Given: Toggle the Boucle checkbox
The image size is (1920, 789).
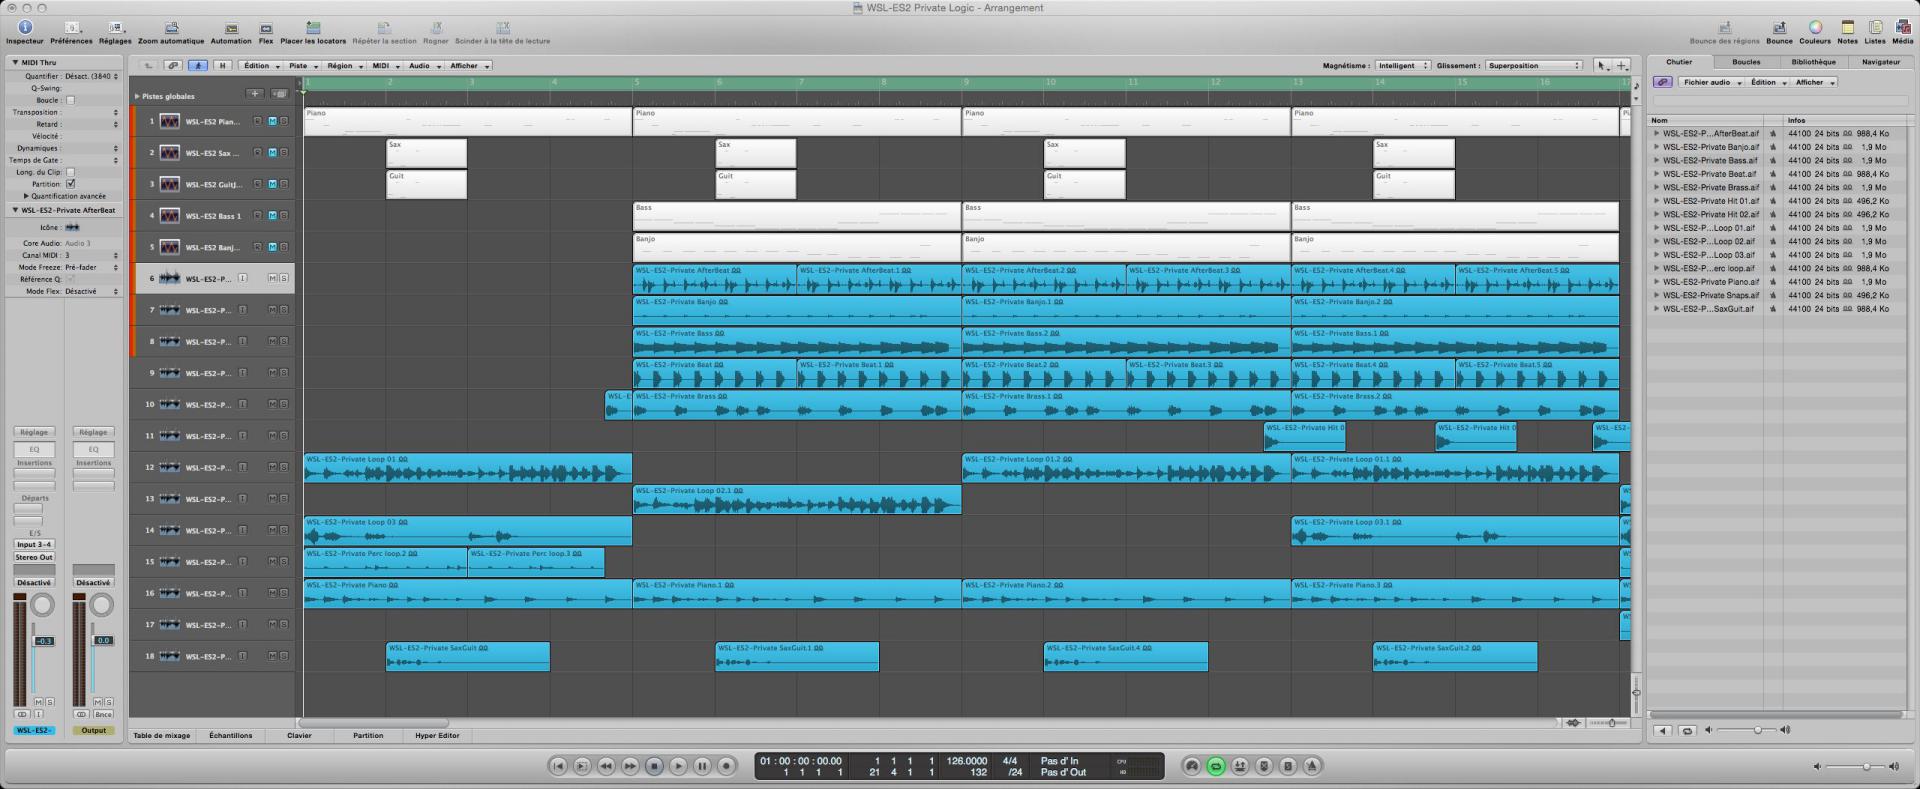Looking at the screenshot, I should (x=70, y=100).
